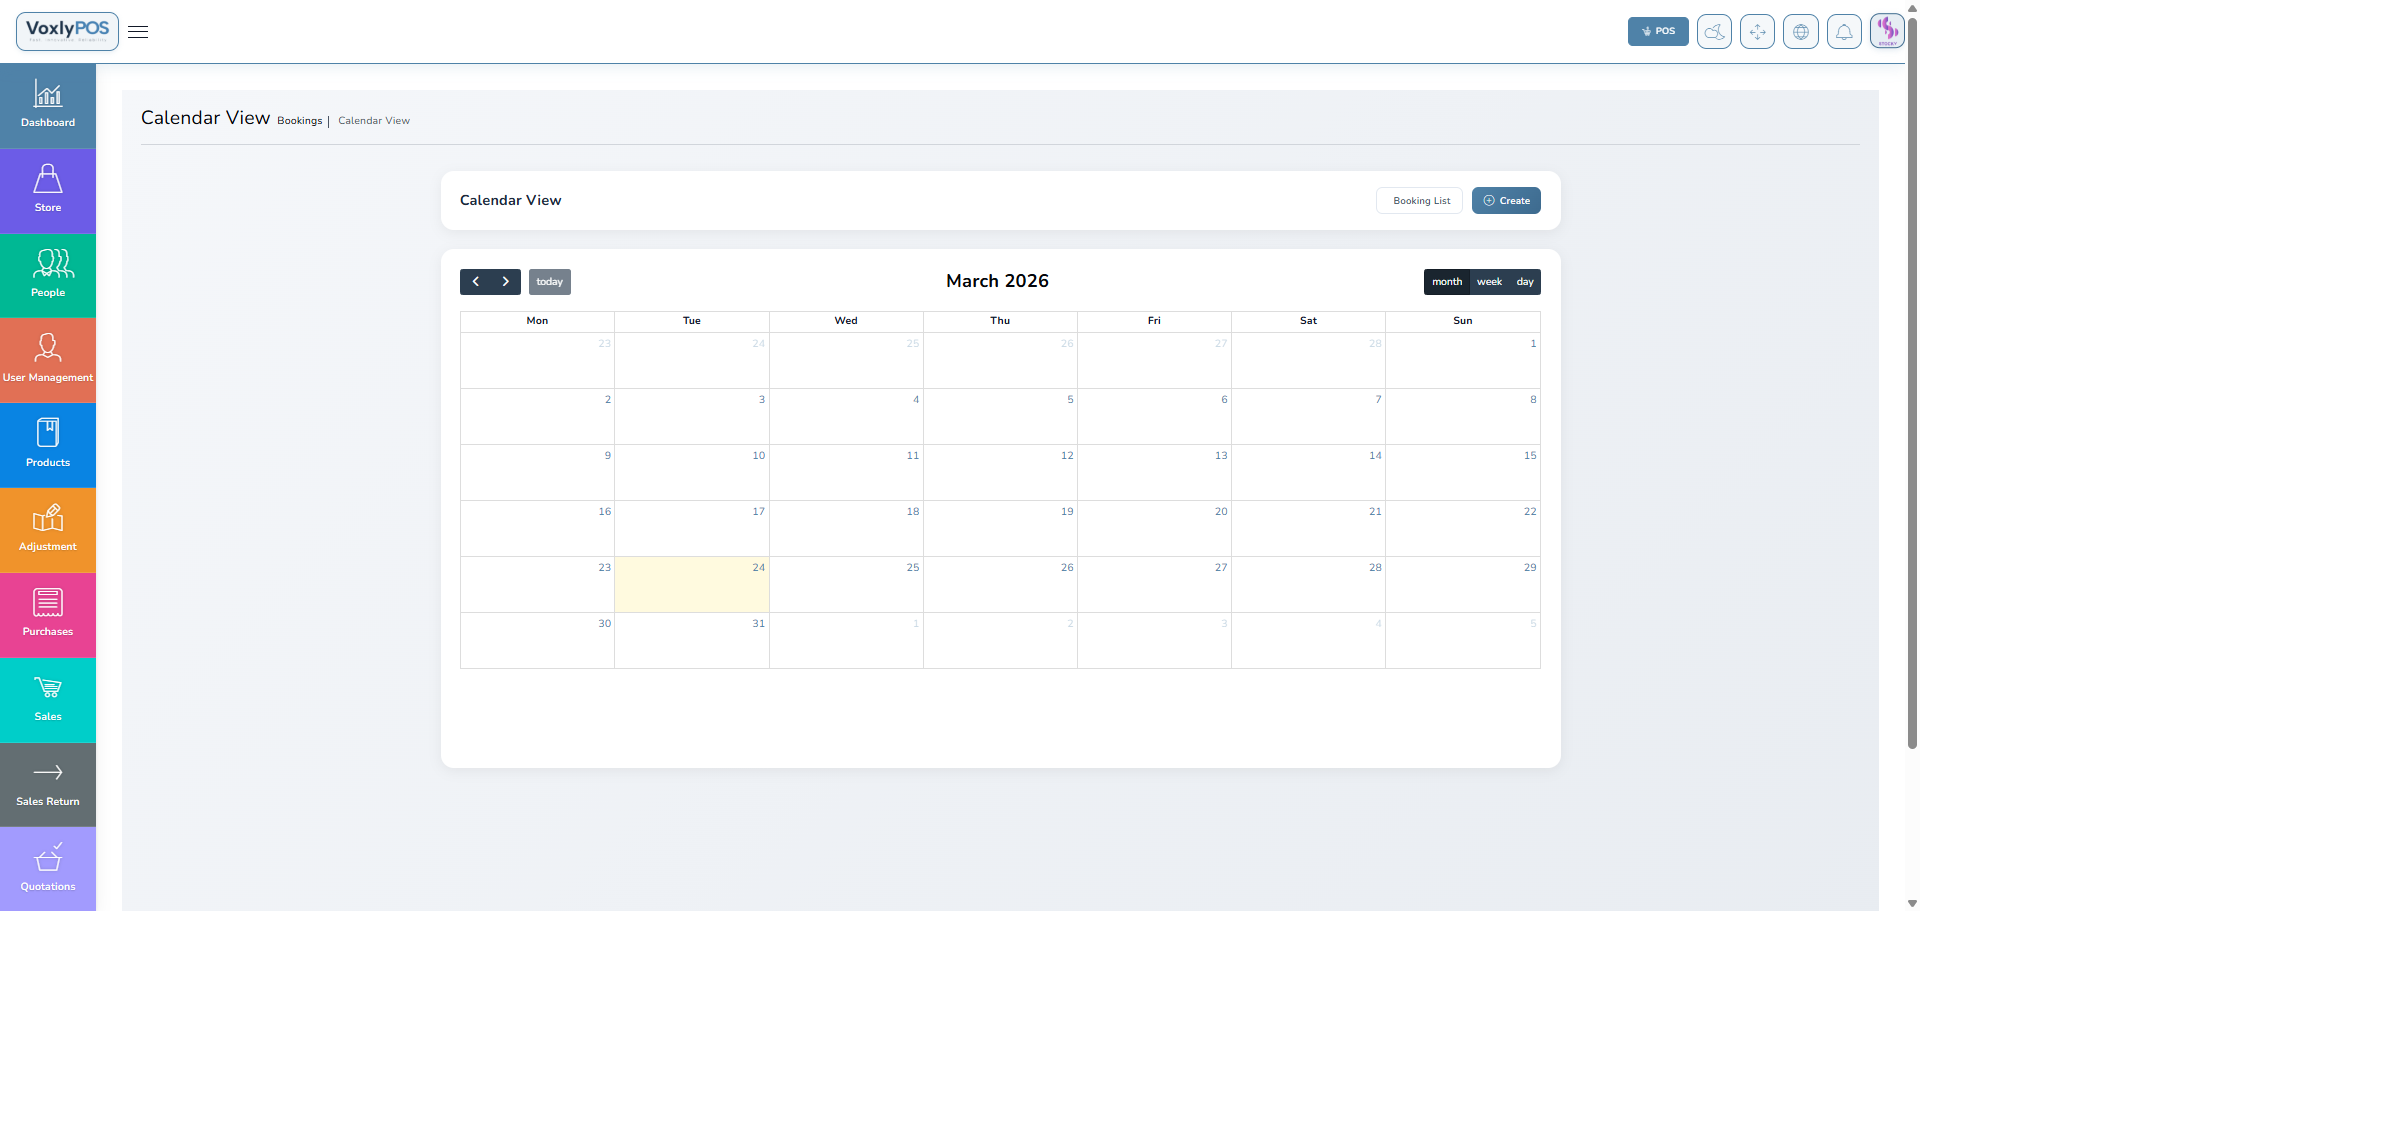
Task: Select the Store sidebar icon
Action: pyautogui.click(x=47, y=189)
